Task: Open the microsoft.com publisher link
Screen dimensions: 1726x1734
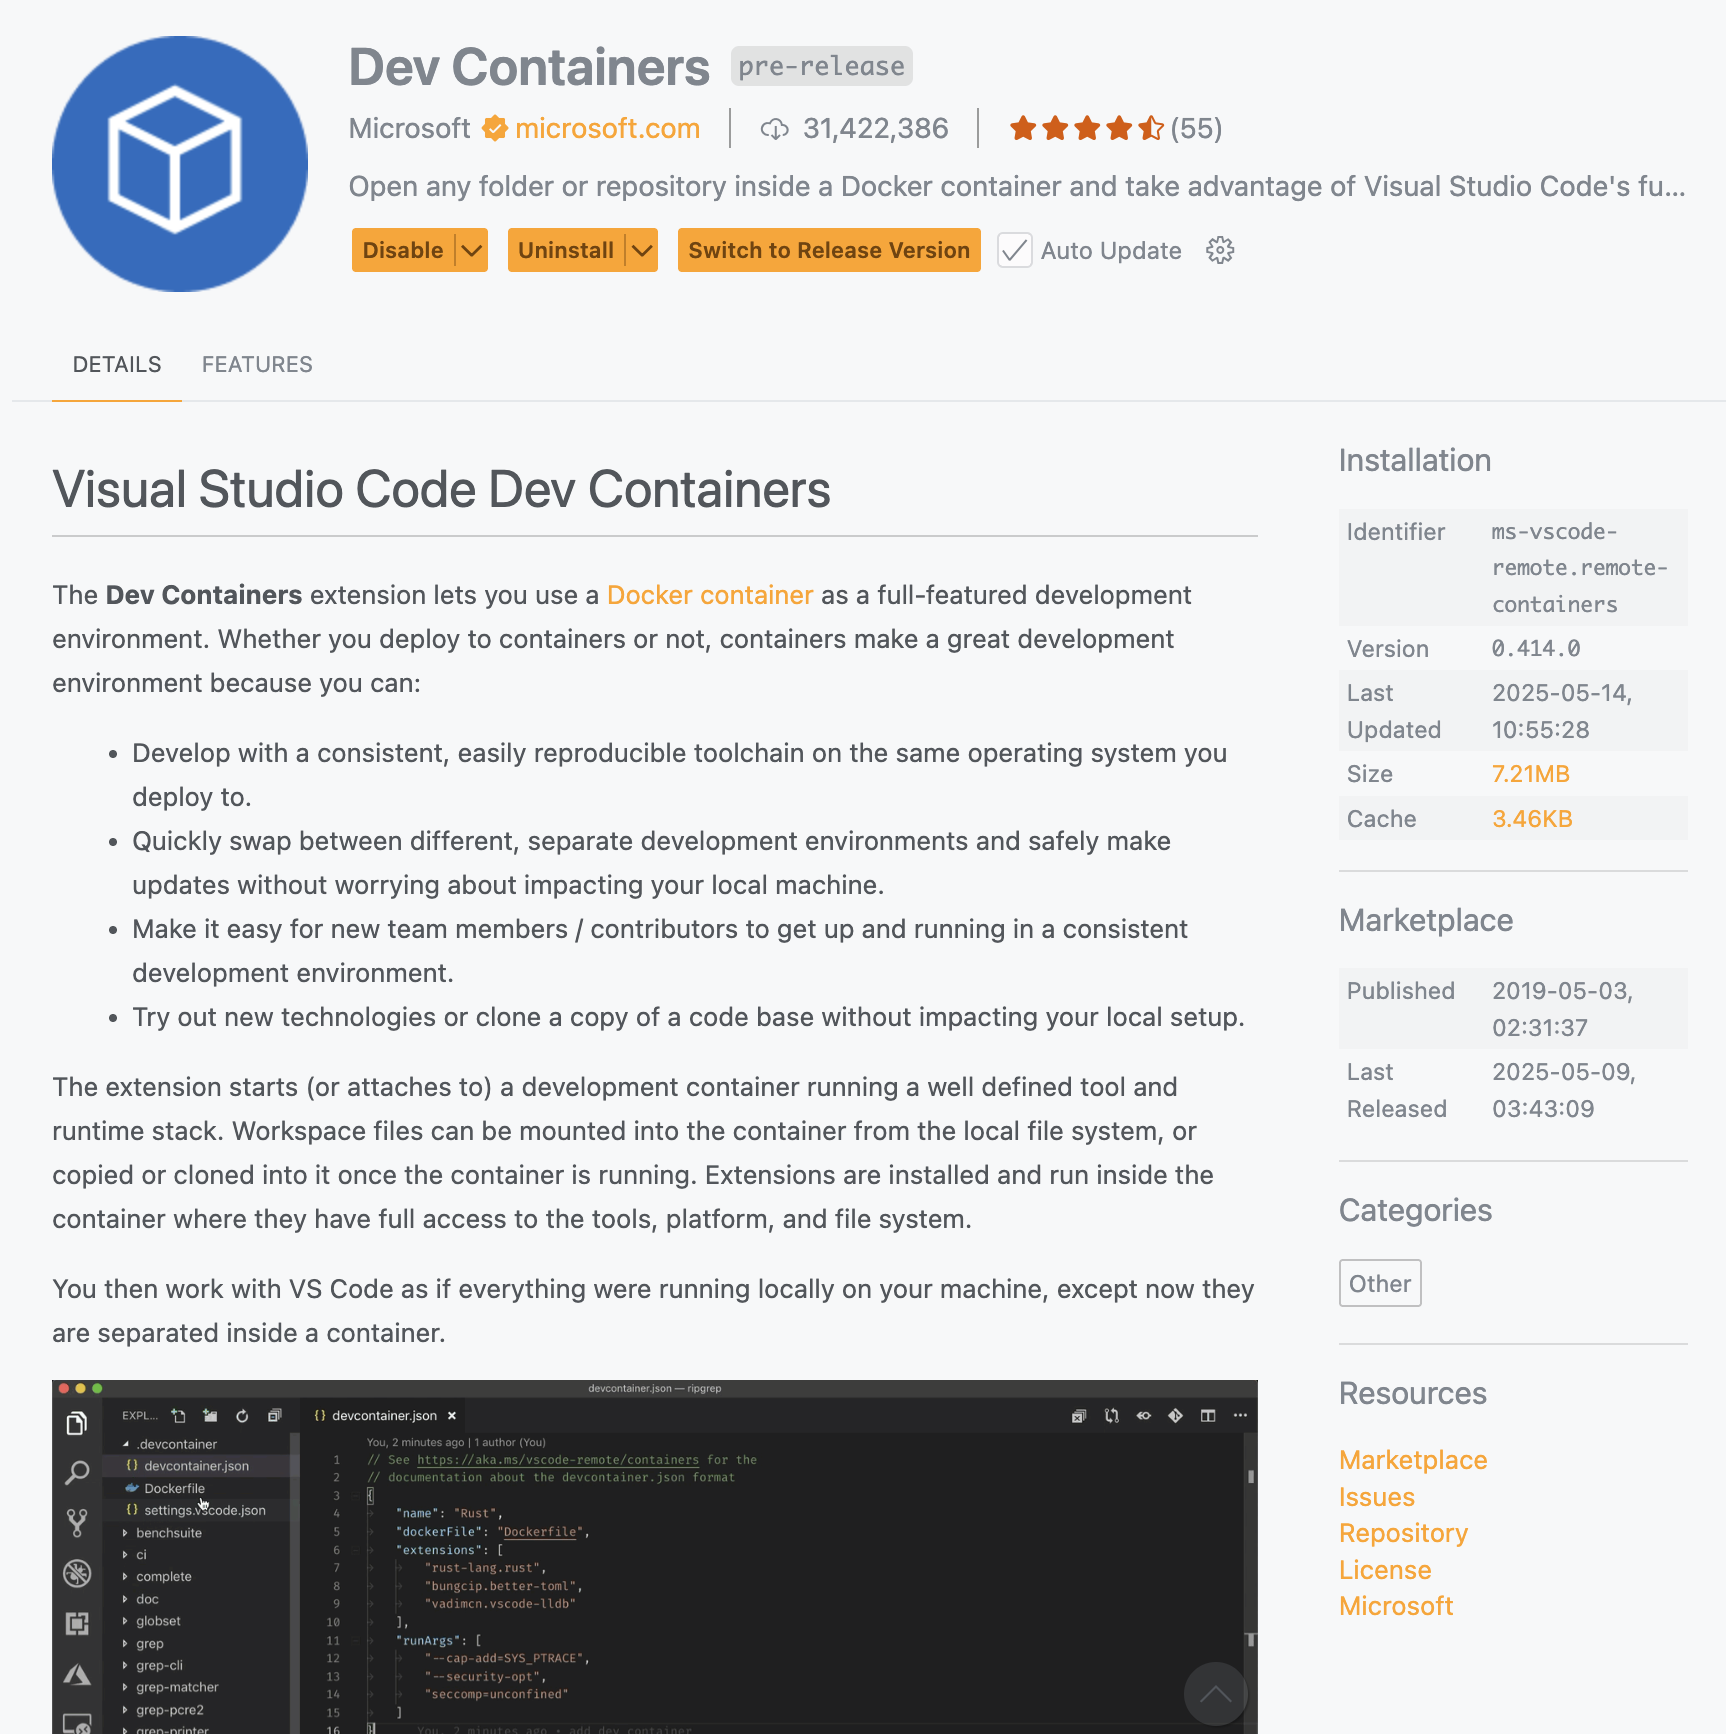Action: (607, 128)
